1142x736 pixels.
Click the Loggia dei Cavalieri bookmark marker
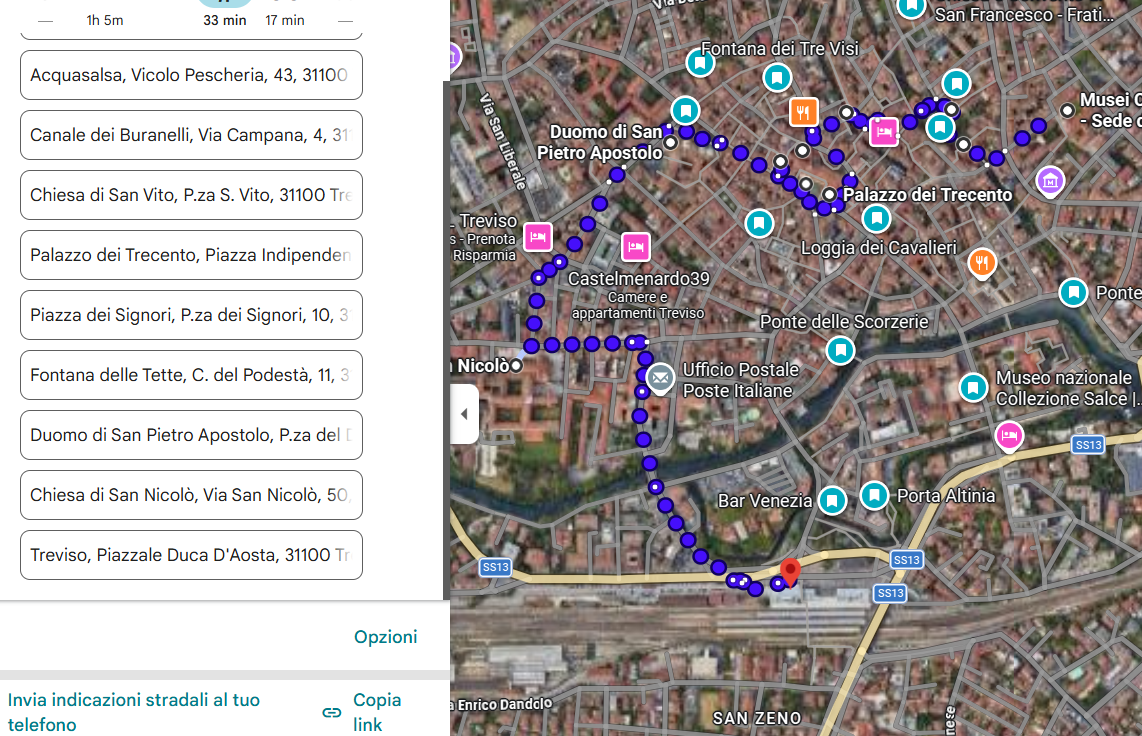[876, 217]
